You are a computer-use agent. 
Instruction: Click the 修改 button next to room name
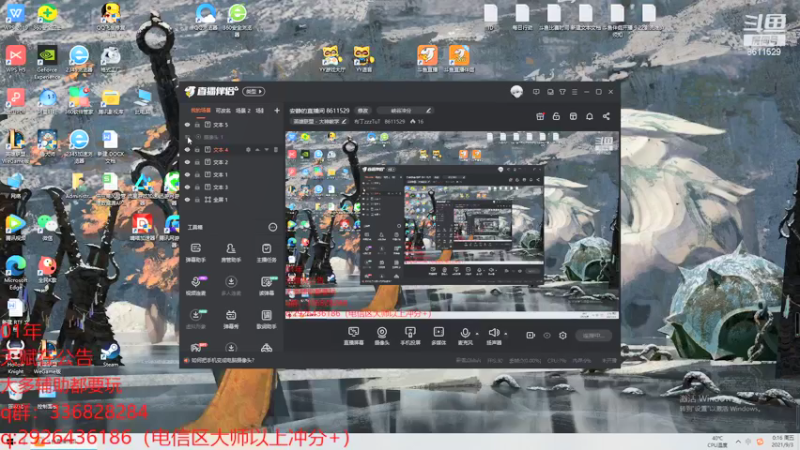tap(363, 110)
